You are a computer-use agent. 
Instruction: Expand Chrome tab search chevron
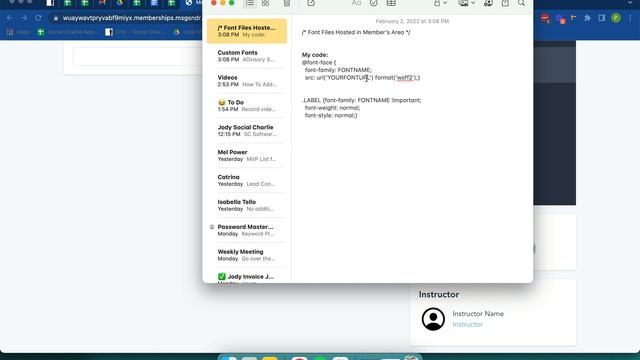click(x=631, y=3)
